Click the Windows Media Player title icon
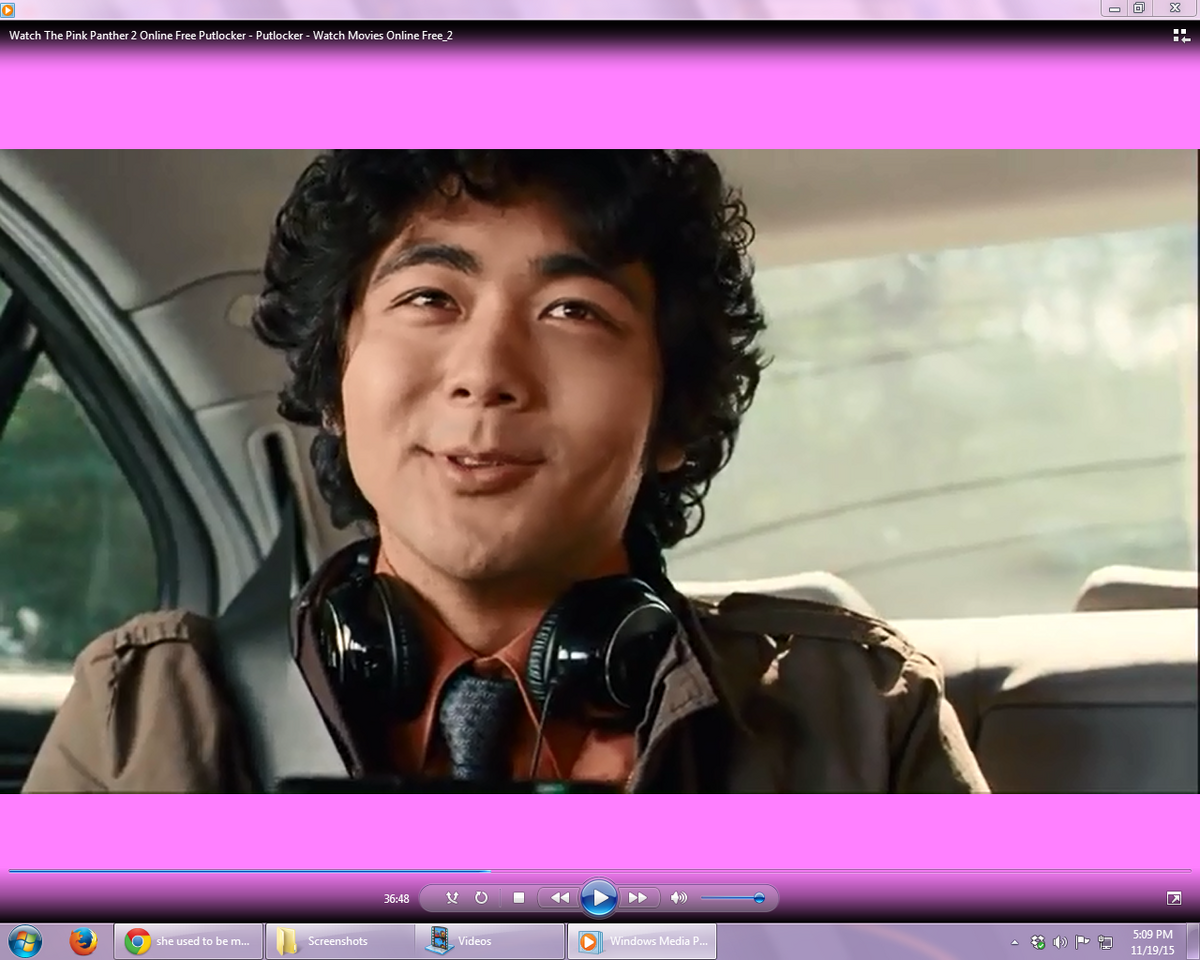Screen dimensions: 1200x960 [8, 9]
